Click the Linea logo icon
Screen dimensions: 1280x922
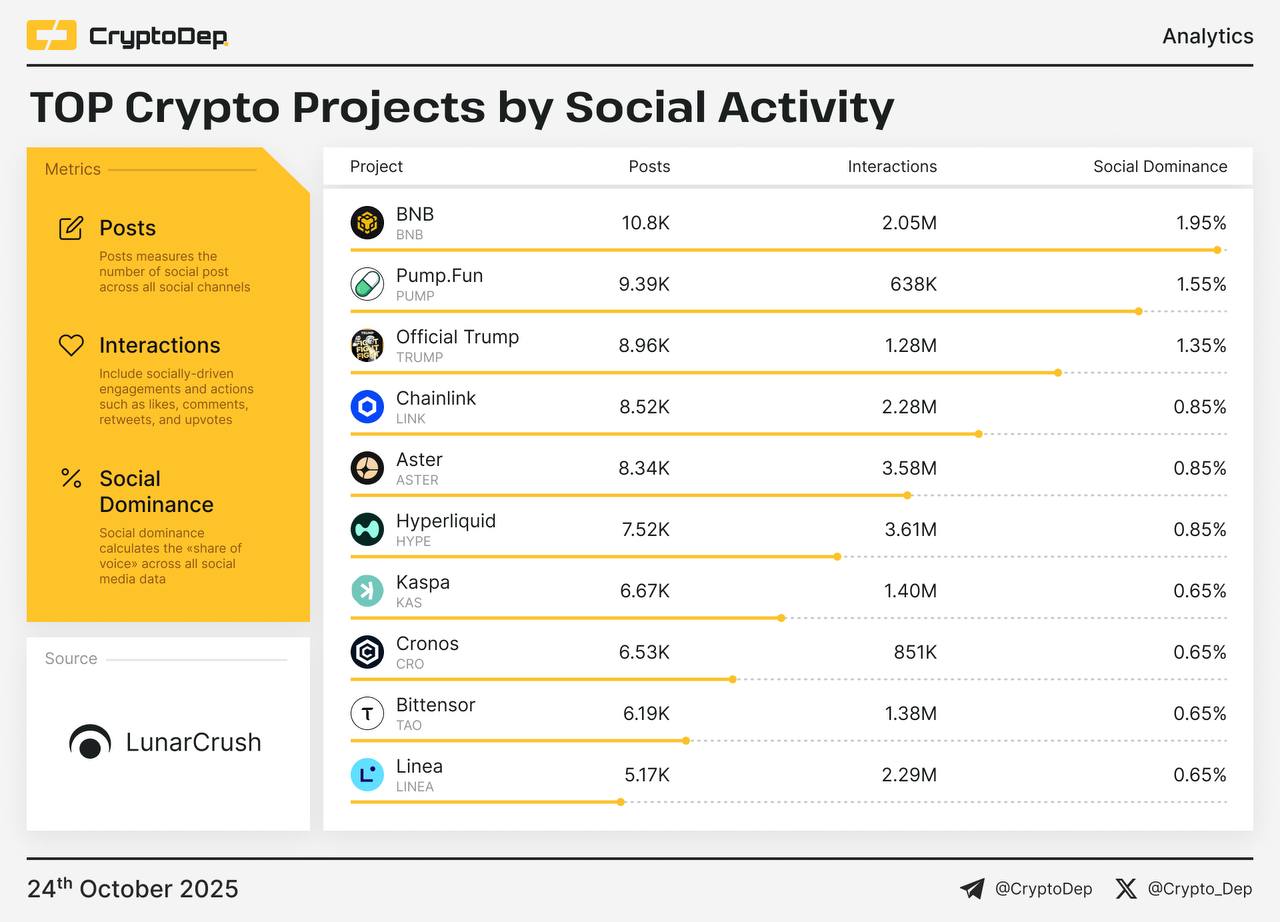(367, 775)
